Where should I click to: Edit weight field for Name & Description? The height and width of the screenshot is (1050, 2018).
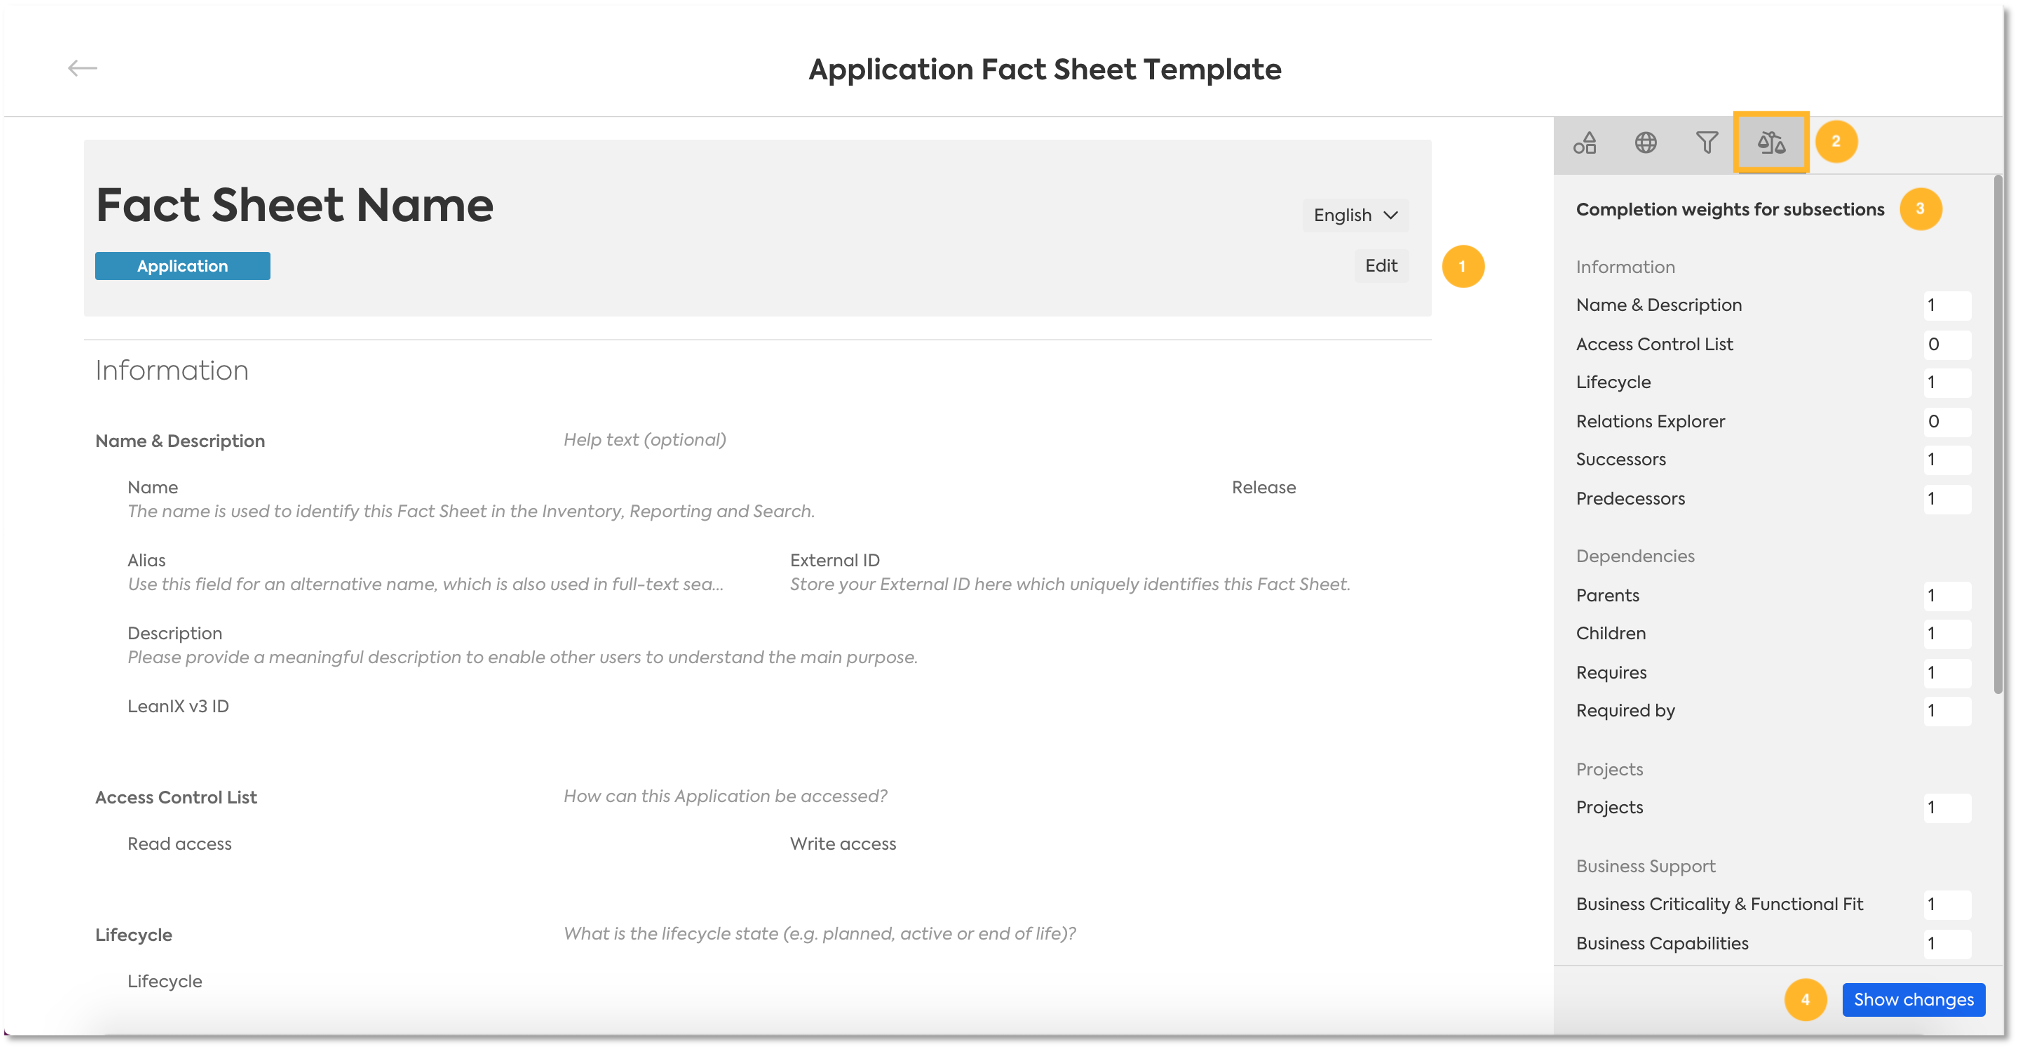1946,306
